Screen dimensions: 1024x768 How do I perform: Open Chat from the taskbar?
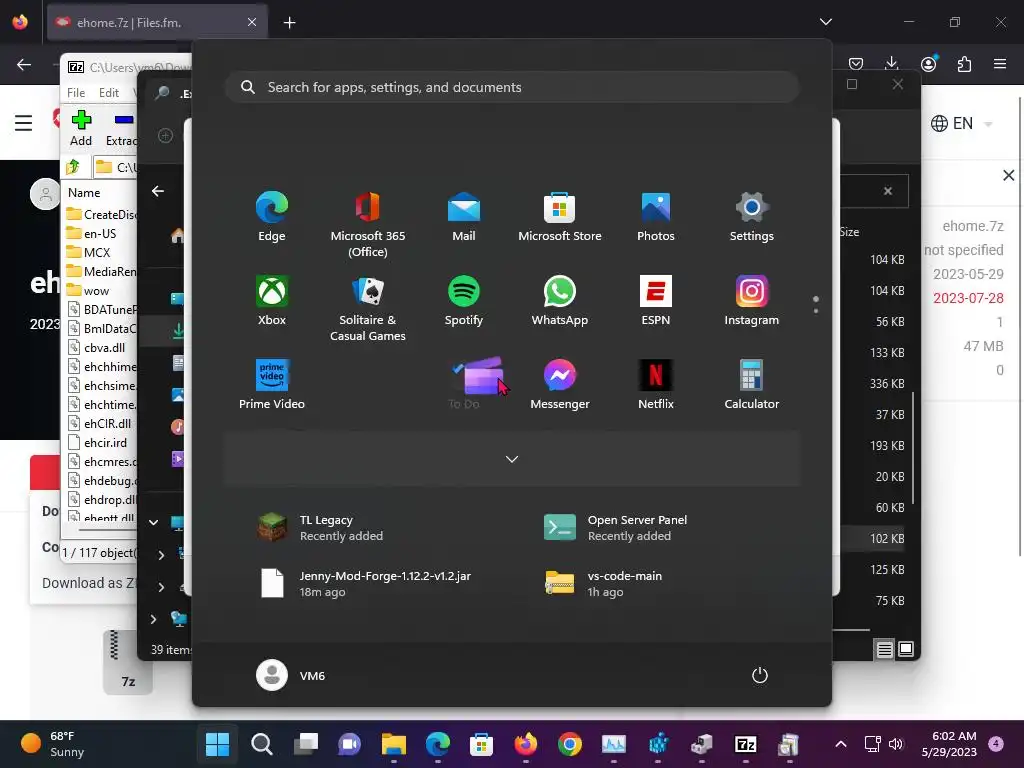(x=349, y=744)
